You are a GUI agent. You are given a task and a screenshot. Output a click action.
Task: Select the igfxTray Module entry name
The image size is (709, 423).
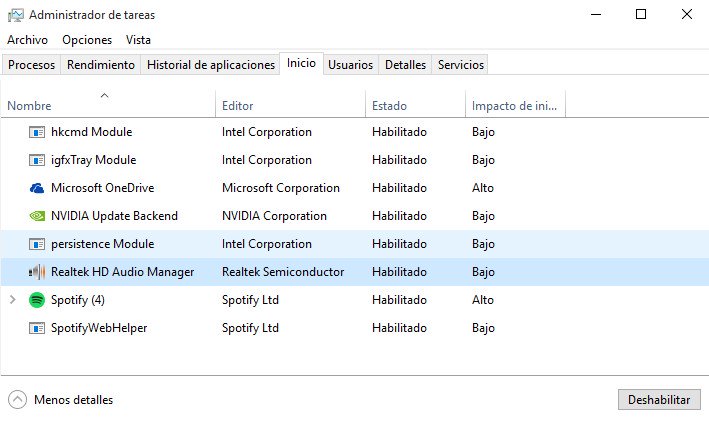[93, 160]
